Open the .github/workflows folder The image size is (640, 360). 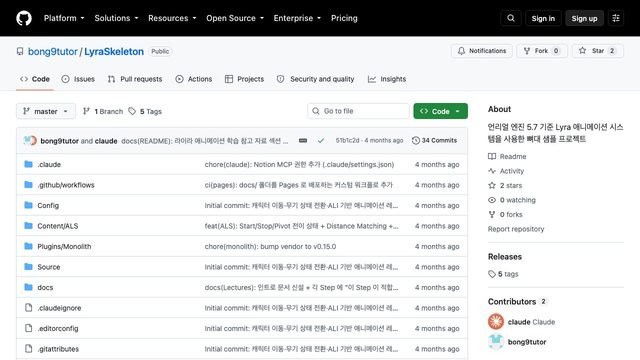click(66, 185)
